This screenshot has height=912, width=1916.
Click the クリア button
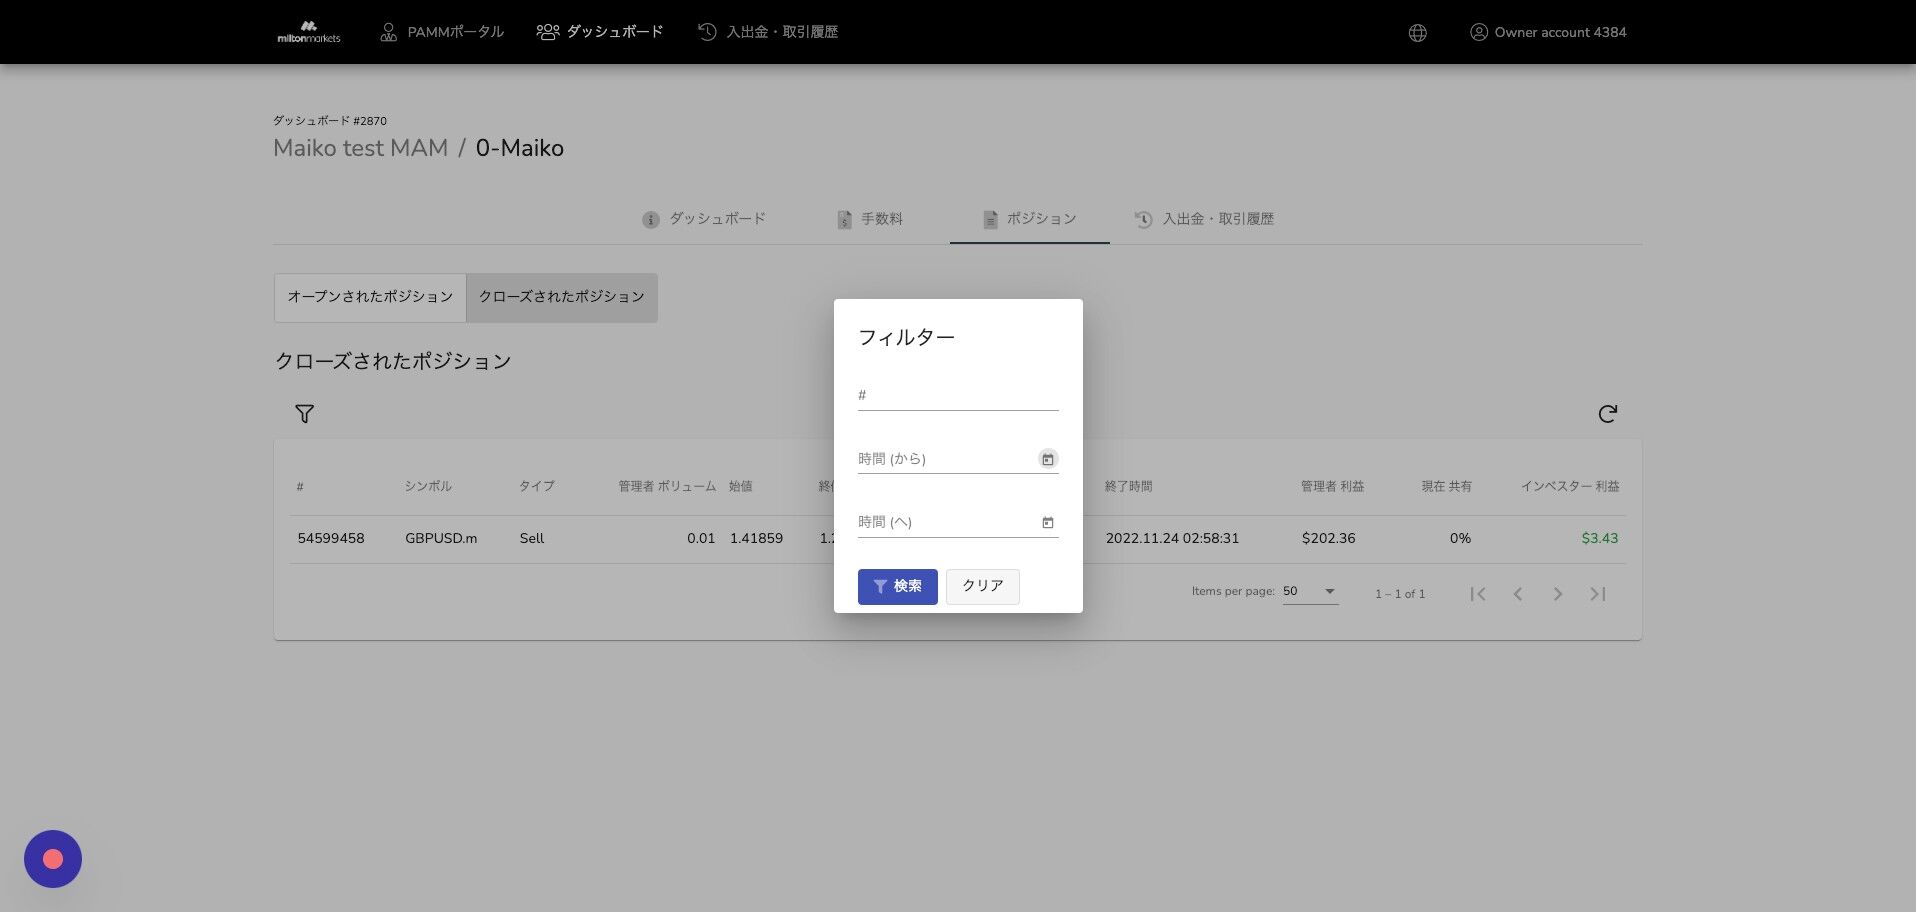983,587
